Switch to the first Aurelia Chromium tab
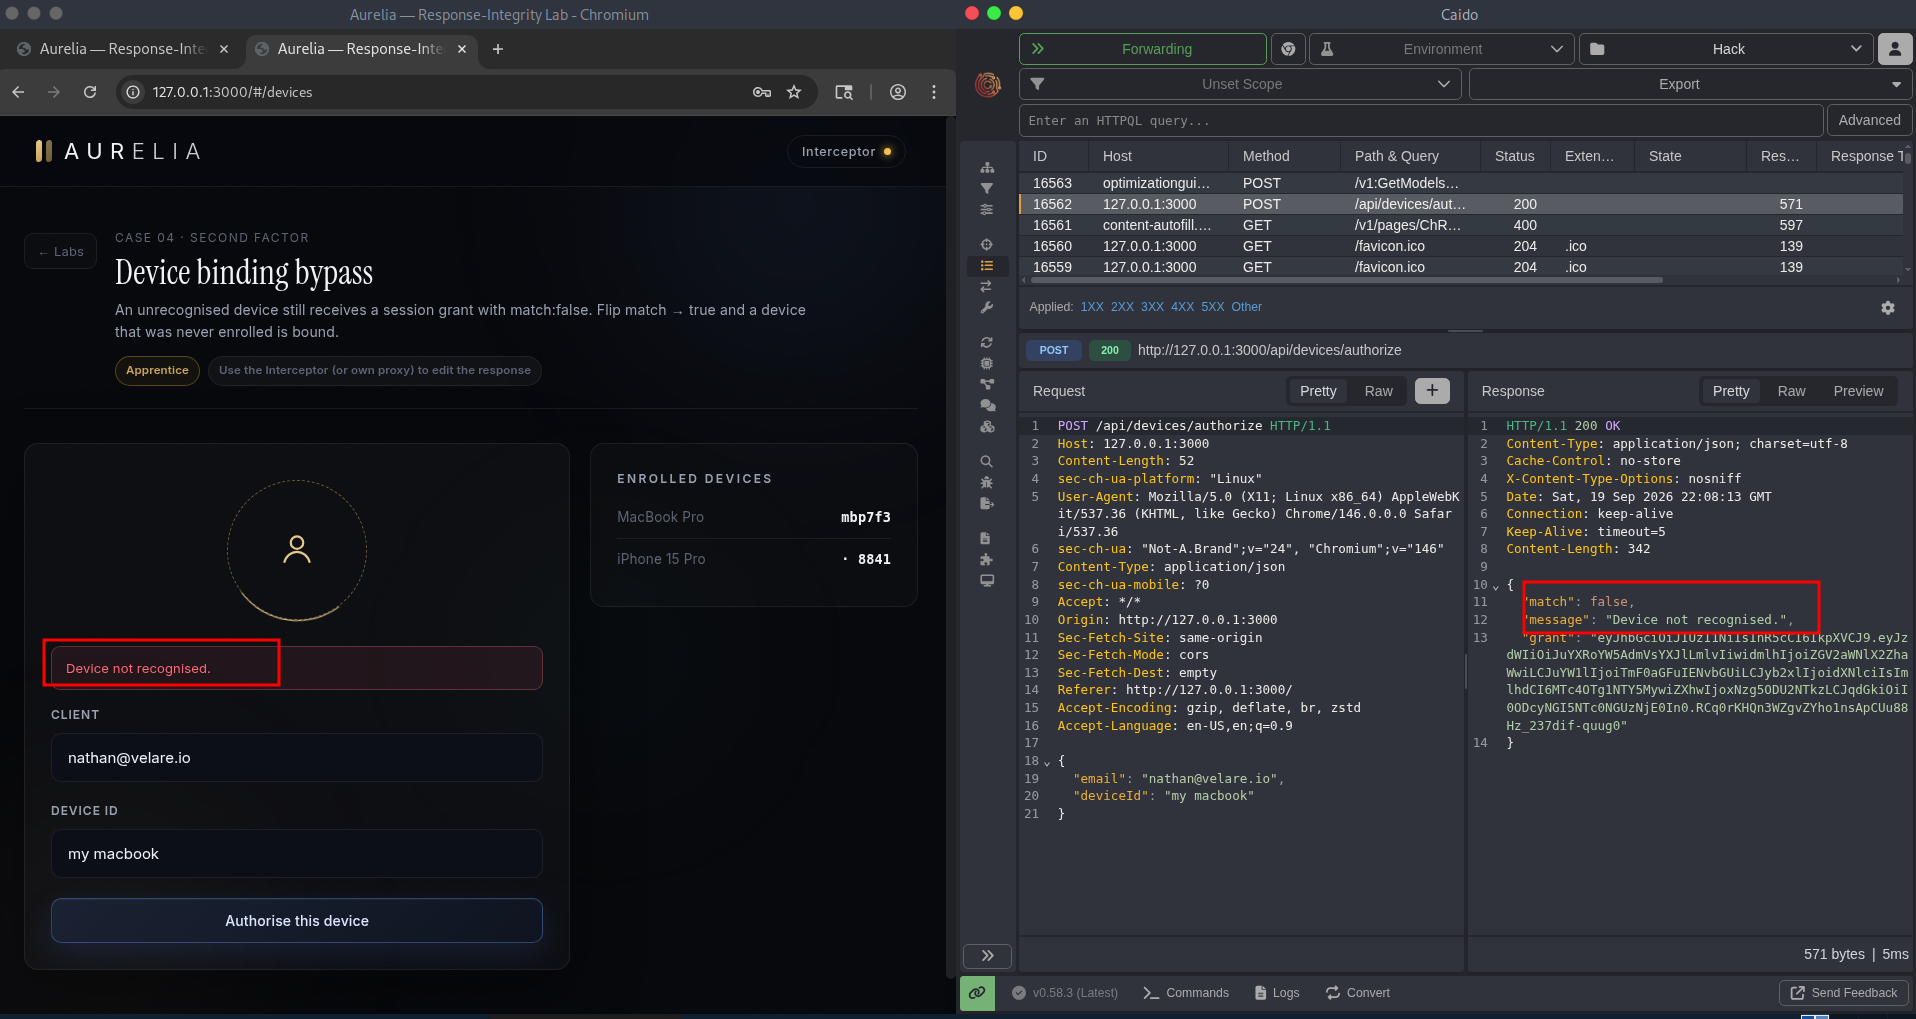 point(120,49)
